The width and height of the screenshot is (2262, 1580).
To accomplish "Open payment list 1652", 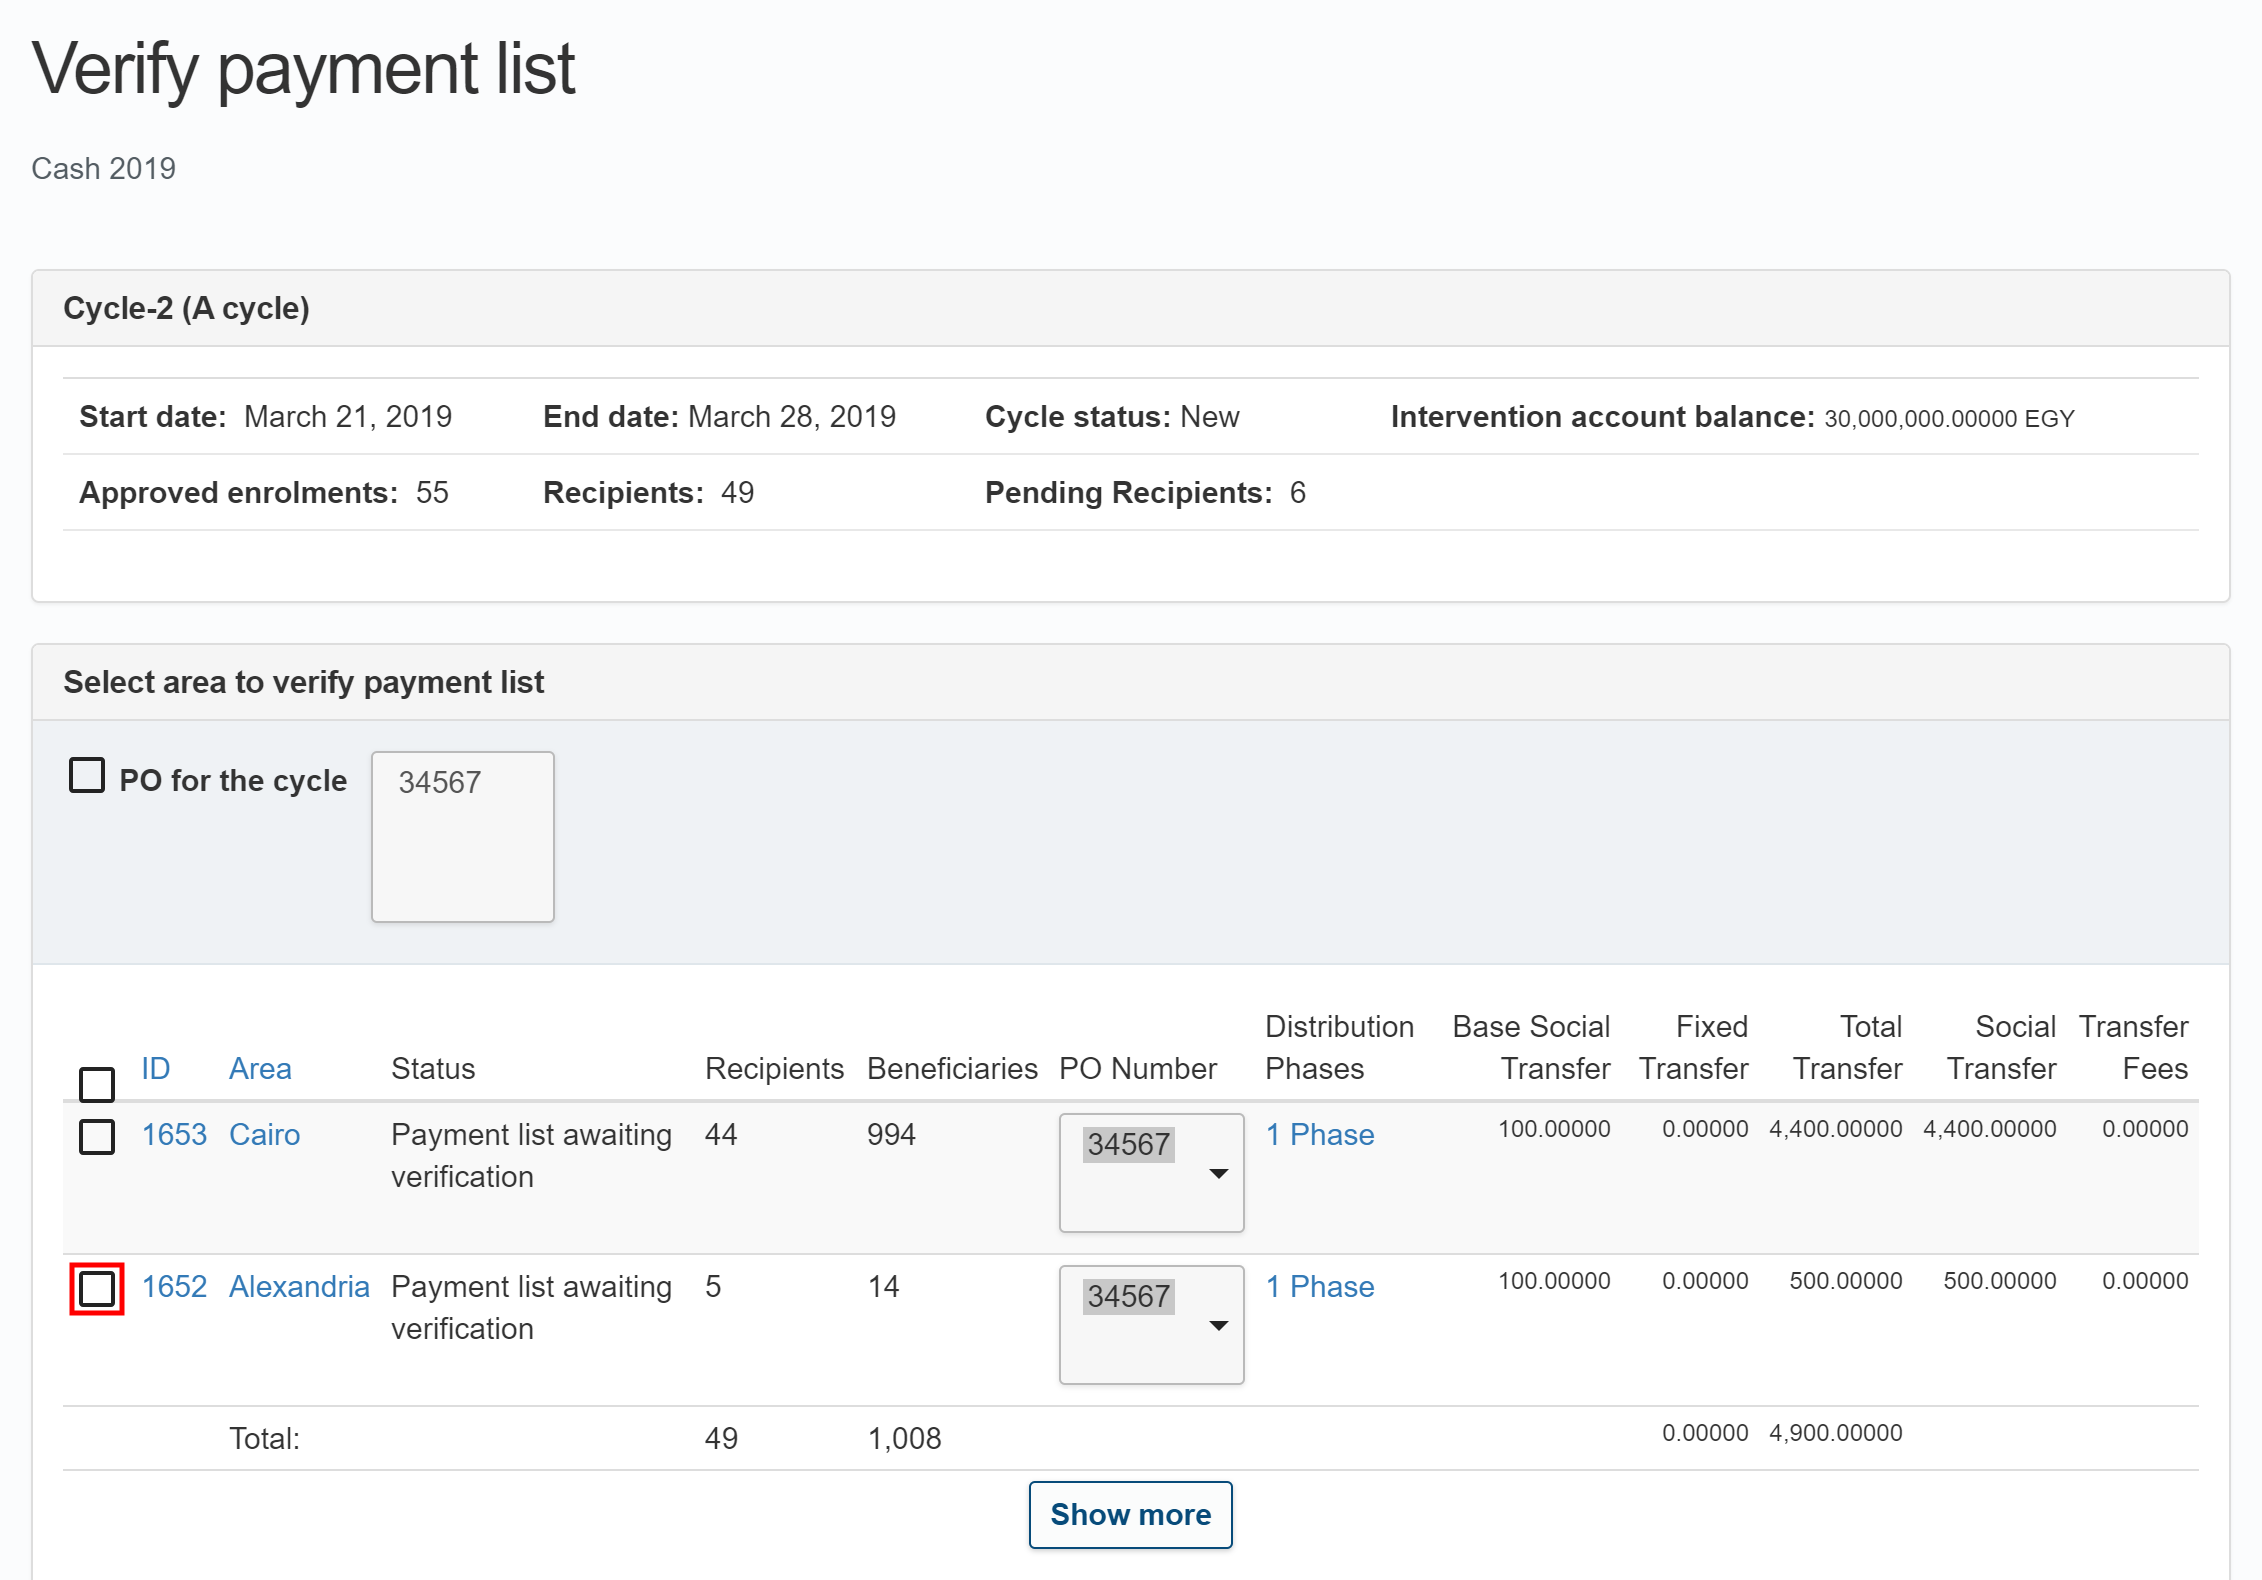I will click(x=173, y=1286).
